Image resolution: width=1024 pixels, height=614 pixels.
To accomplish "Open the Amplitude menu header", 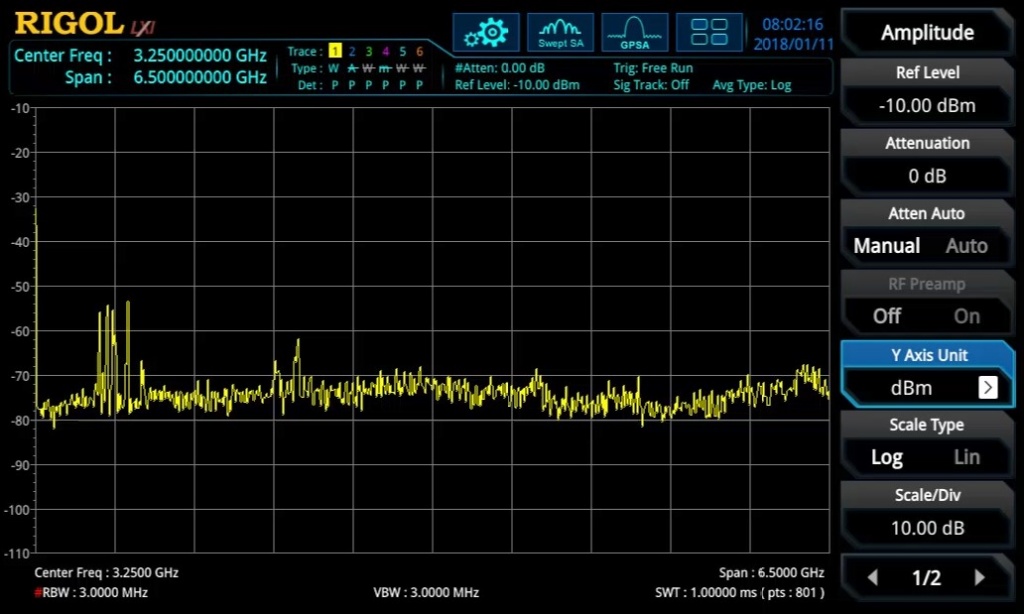I will click(x=926, y=32).
